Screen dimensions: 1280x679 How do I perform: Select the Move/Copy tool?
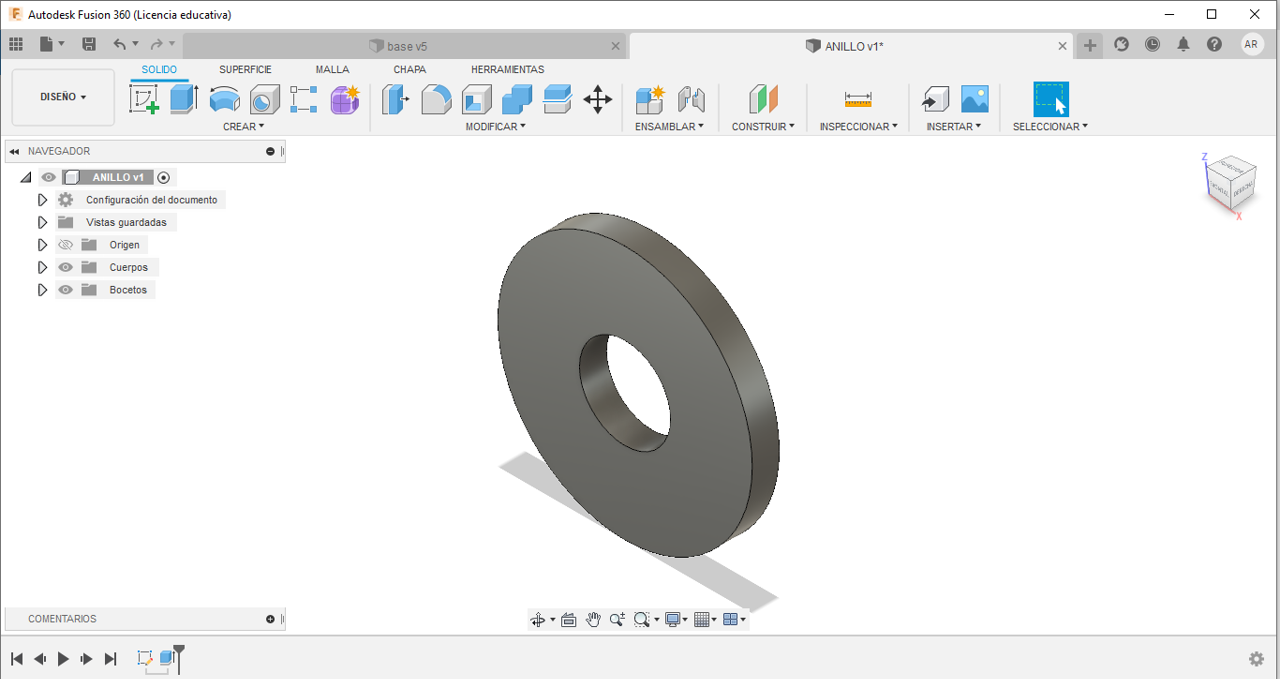click(598, 99)
